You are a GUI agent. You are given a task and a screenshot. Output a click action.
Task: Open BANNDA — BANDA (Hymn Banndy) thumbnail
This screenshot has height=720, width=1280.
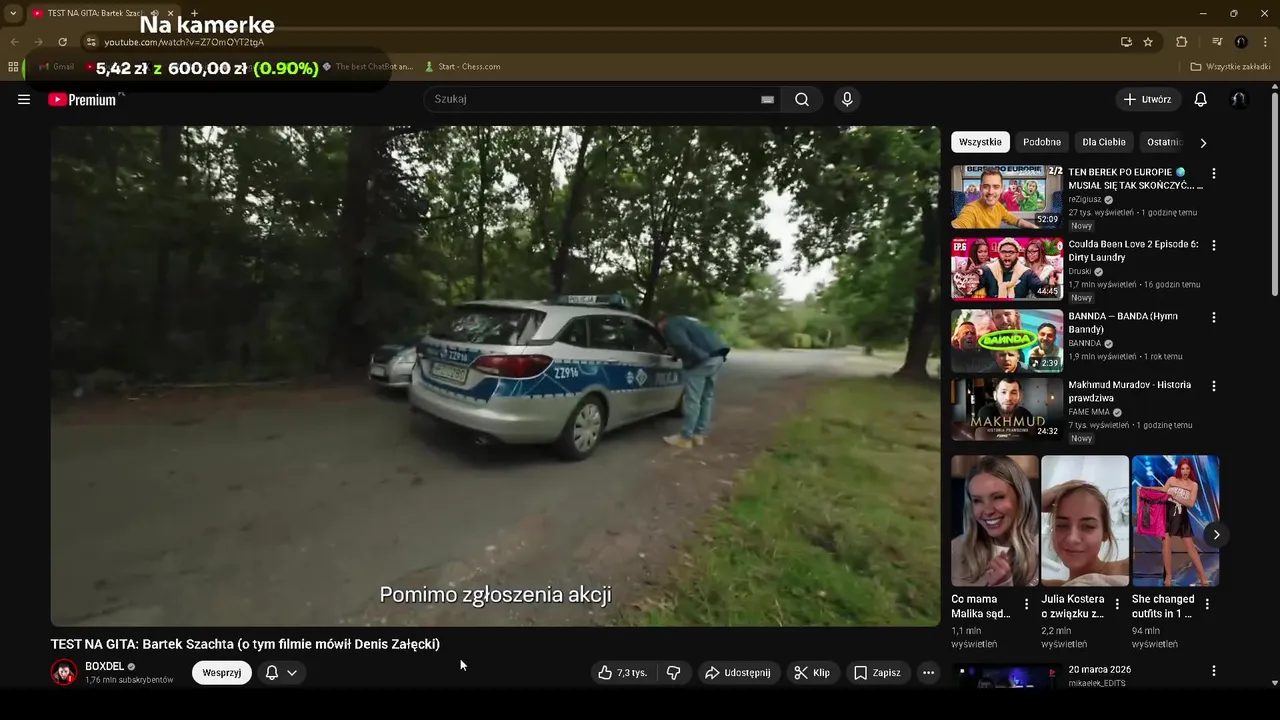click(1007, 341)
